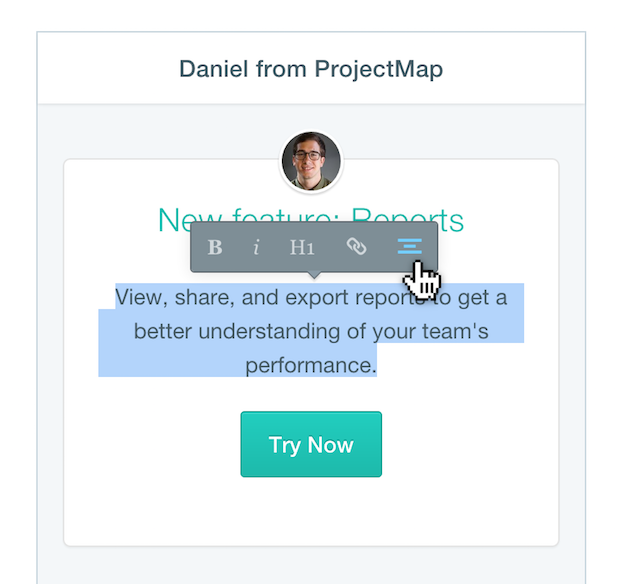This screenshot has height=584, width=624.
Task: Italicize the selected text with the i icon
Action: tap(257, 247)
